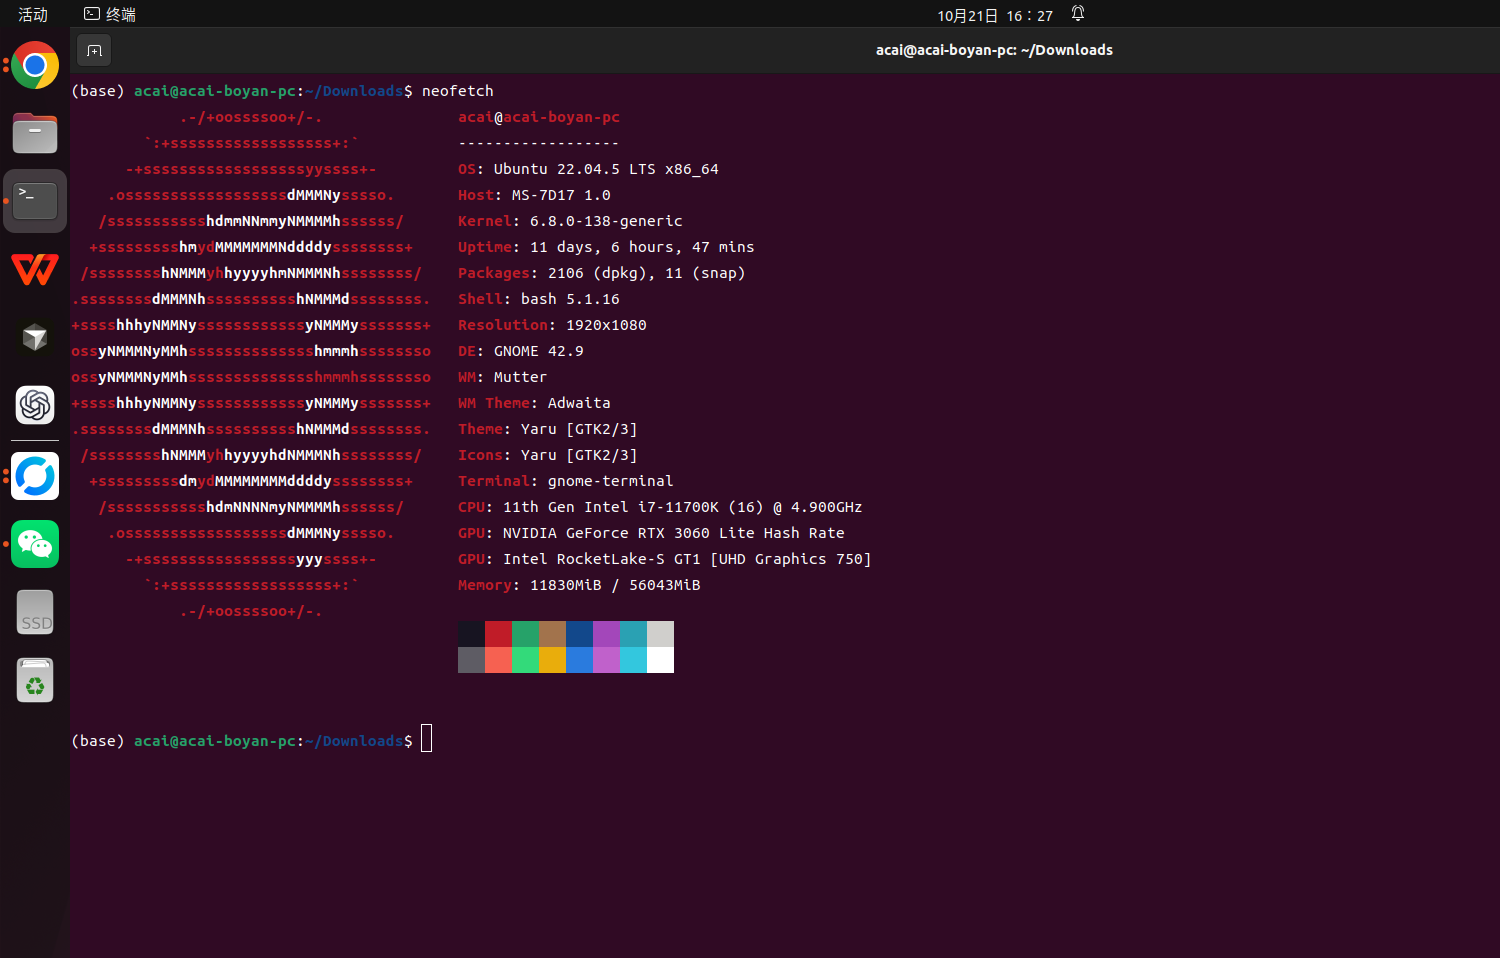Click the 'Mutter' window manager value

coord(520,377)
